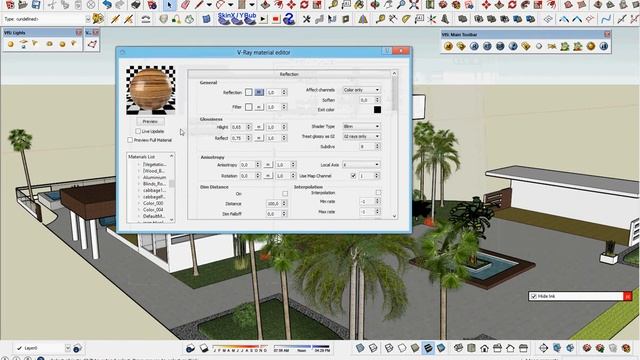Increase the Subdivs stepper value

click(x=377, y=145)
